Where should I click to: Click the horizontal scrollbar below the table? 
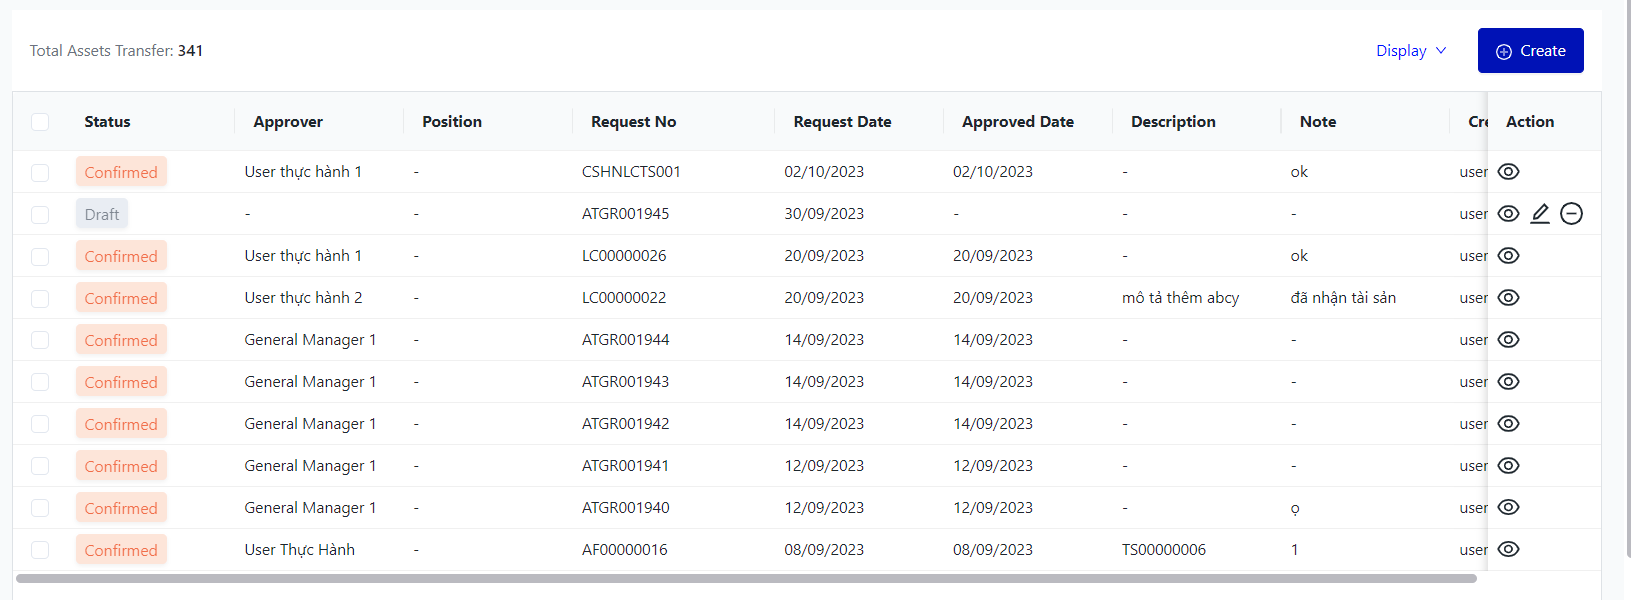point(745,578)
